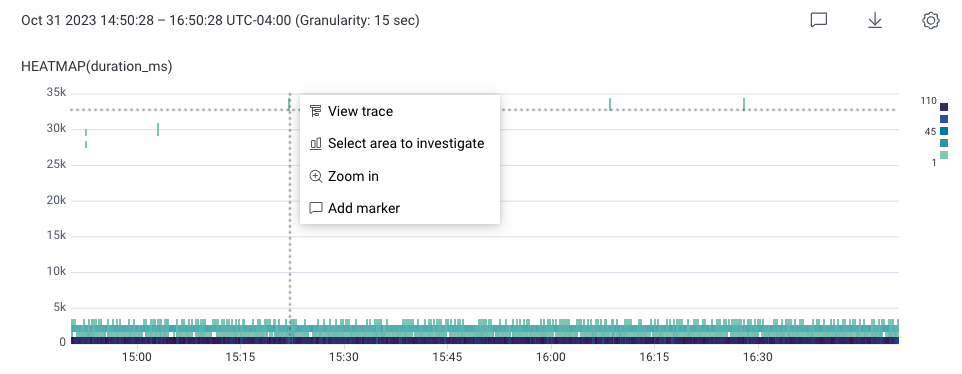Click the 15:15 x-axis label
Image resolution: width=962 pixels, height=374 pixels.
[240, 356]
